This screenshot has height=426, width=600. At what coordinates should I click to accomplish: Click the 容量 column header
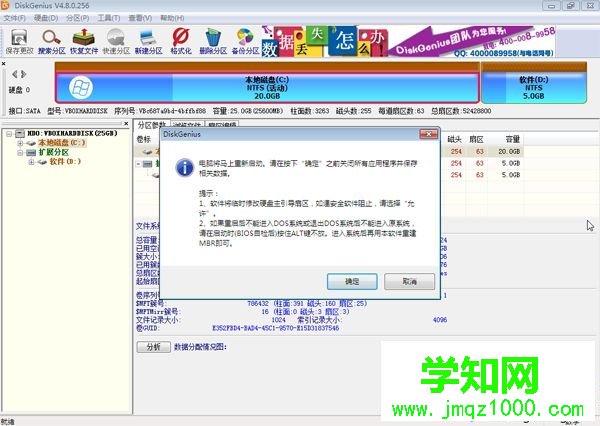[512, 139]
